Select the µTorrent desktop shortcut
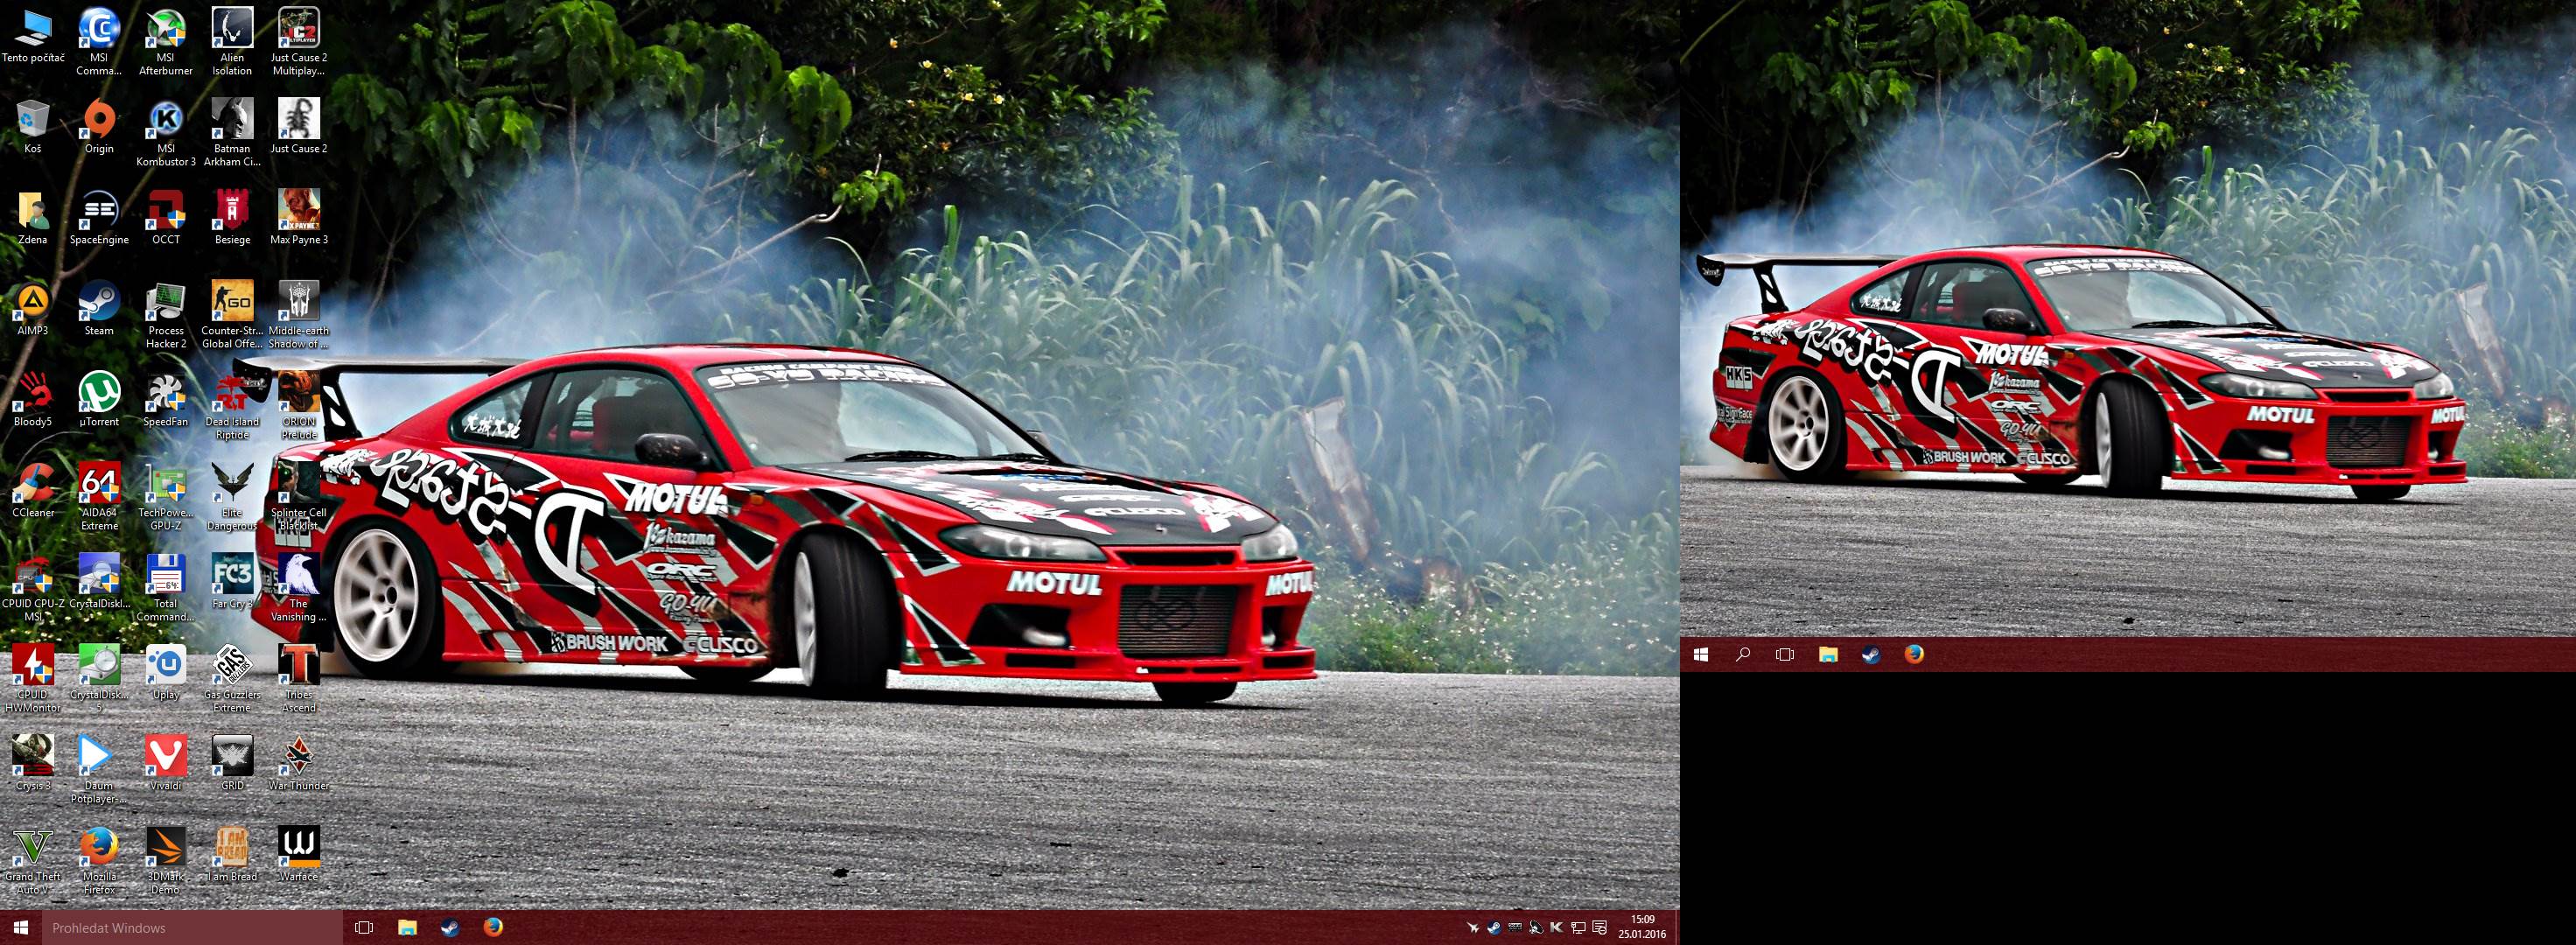The width and height of the screenshot is (2576, 945). click(x=99, y=401)
